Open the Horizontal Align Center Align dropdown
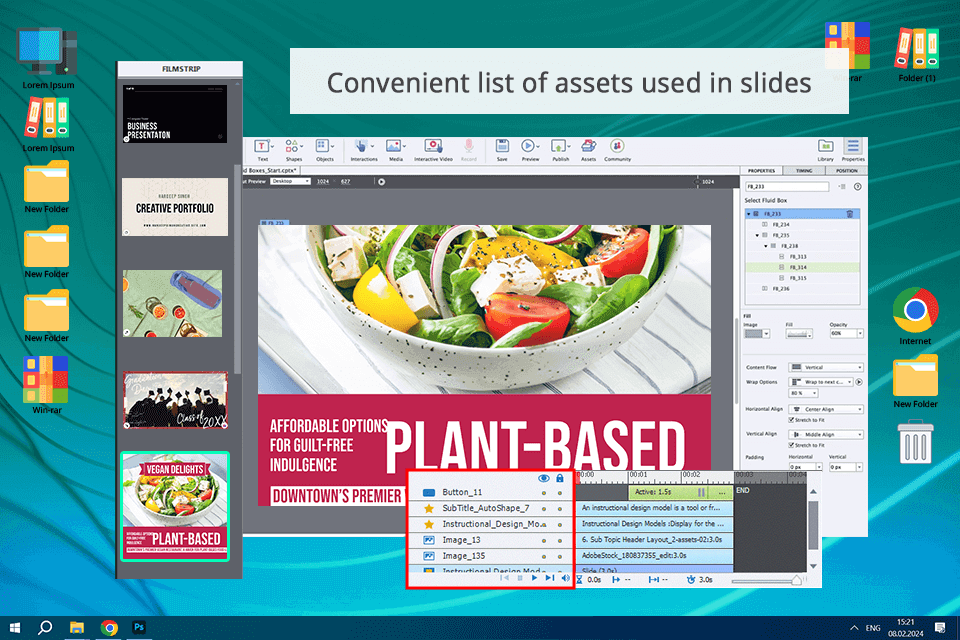This screenshot has height=640, width=960. click(826, 409)
